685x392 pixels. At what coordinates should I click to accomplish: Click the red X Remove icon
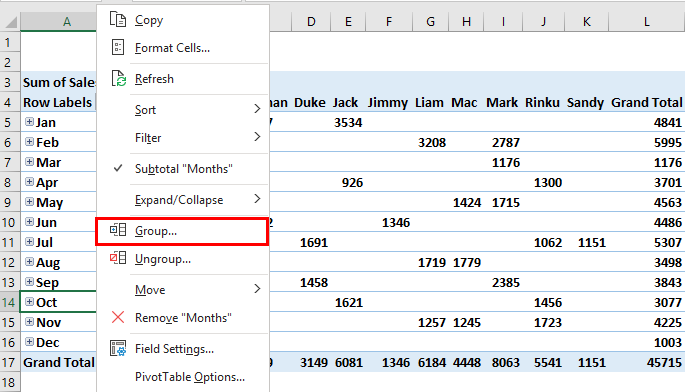(118, 317)
